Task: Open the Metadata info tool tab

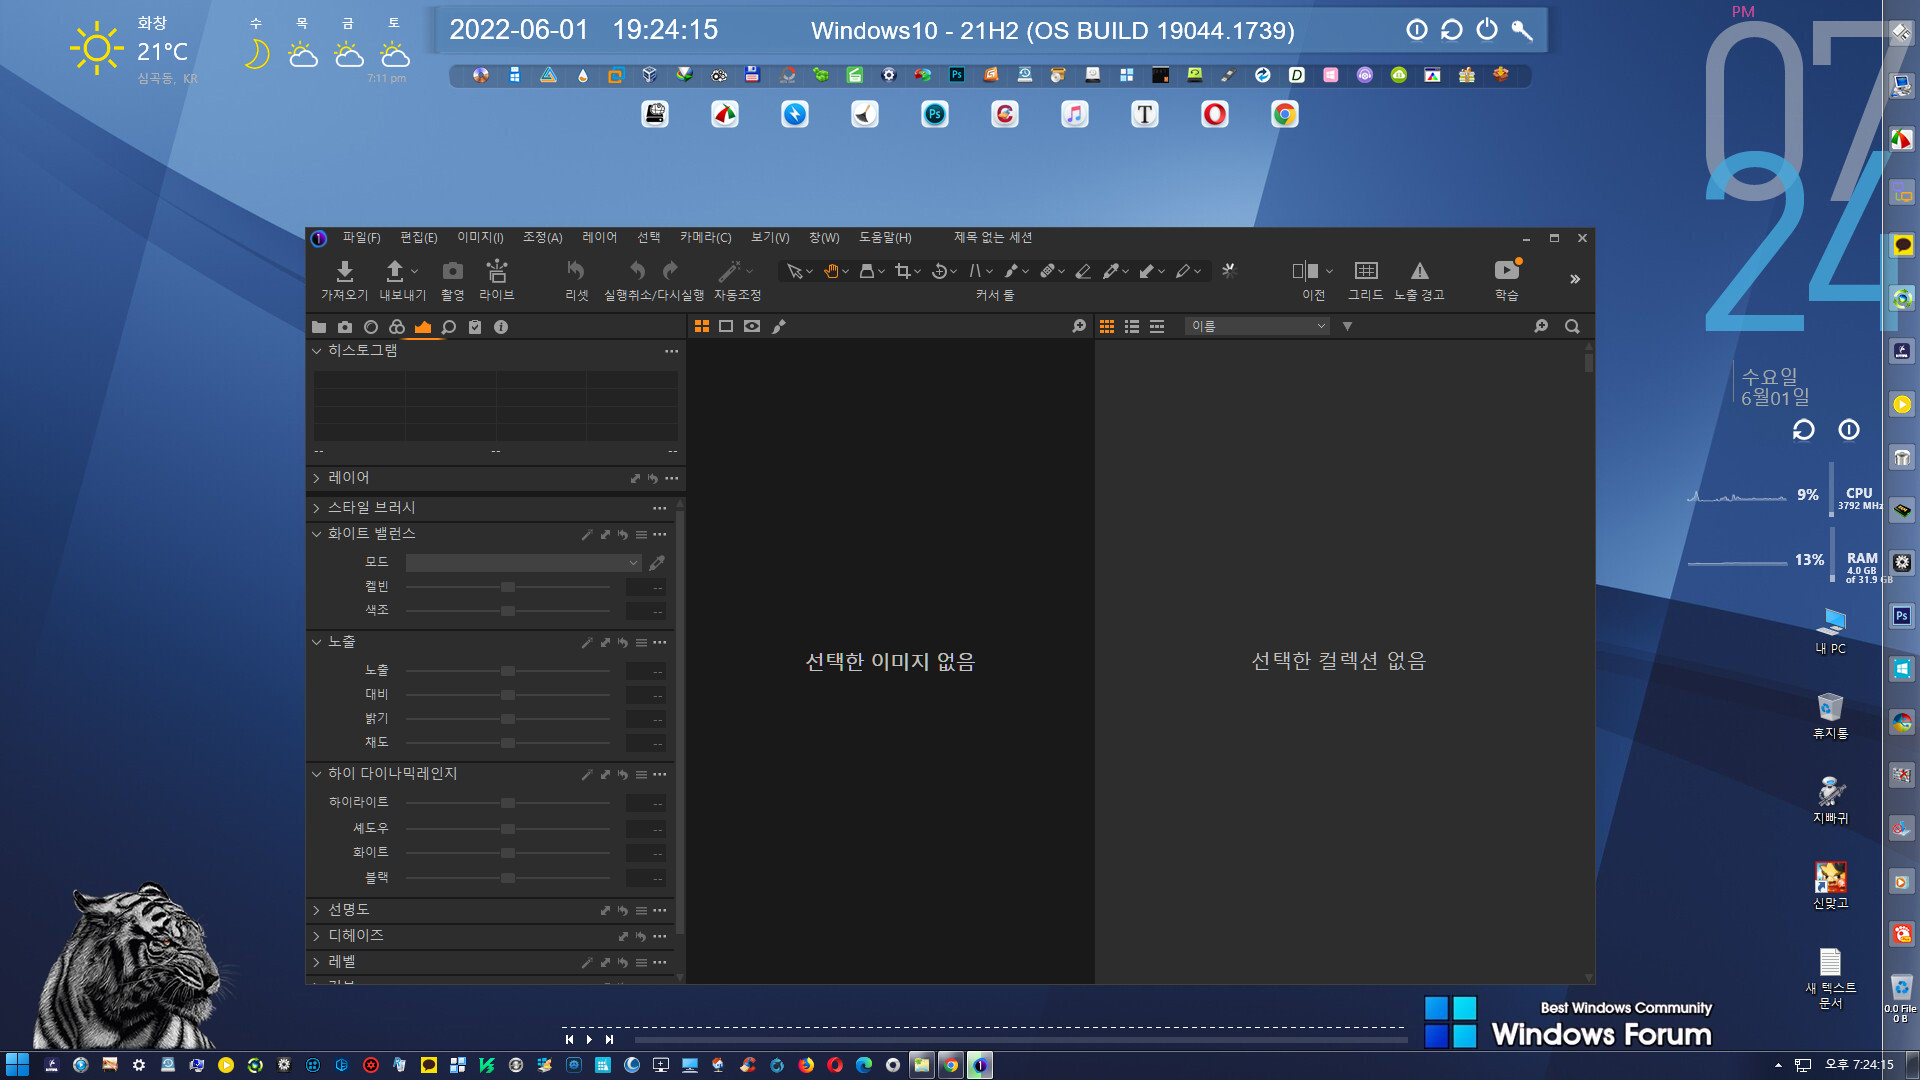Action: tap(501, 327)
